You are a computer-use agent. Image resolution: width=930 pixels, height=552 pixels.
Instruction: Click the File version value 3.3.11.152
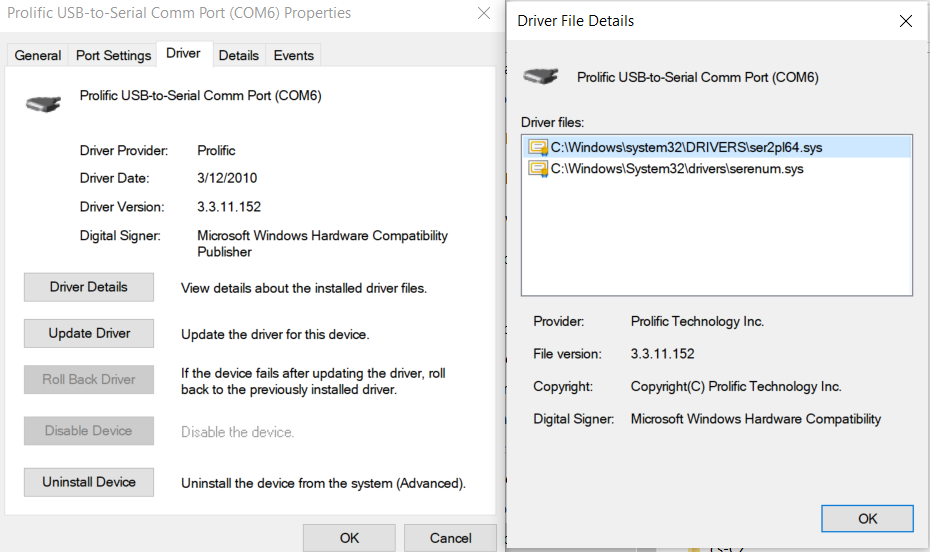pyautogui.click(x=663, y=354)
